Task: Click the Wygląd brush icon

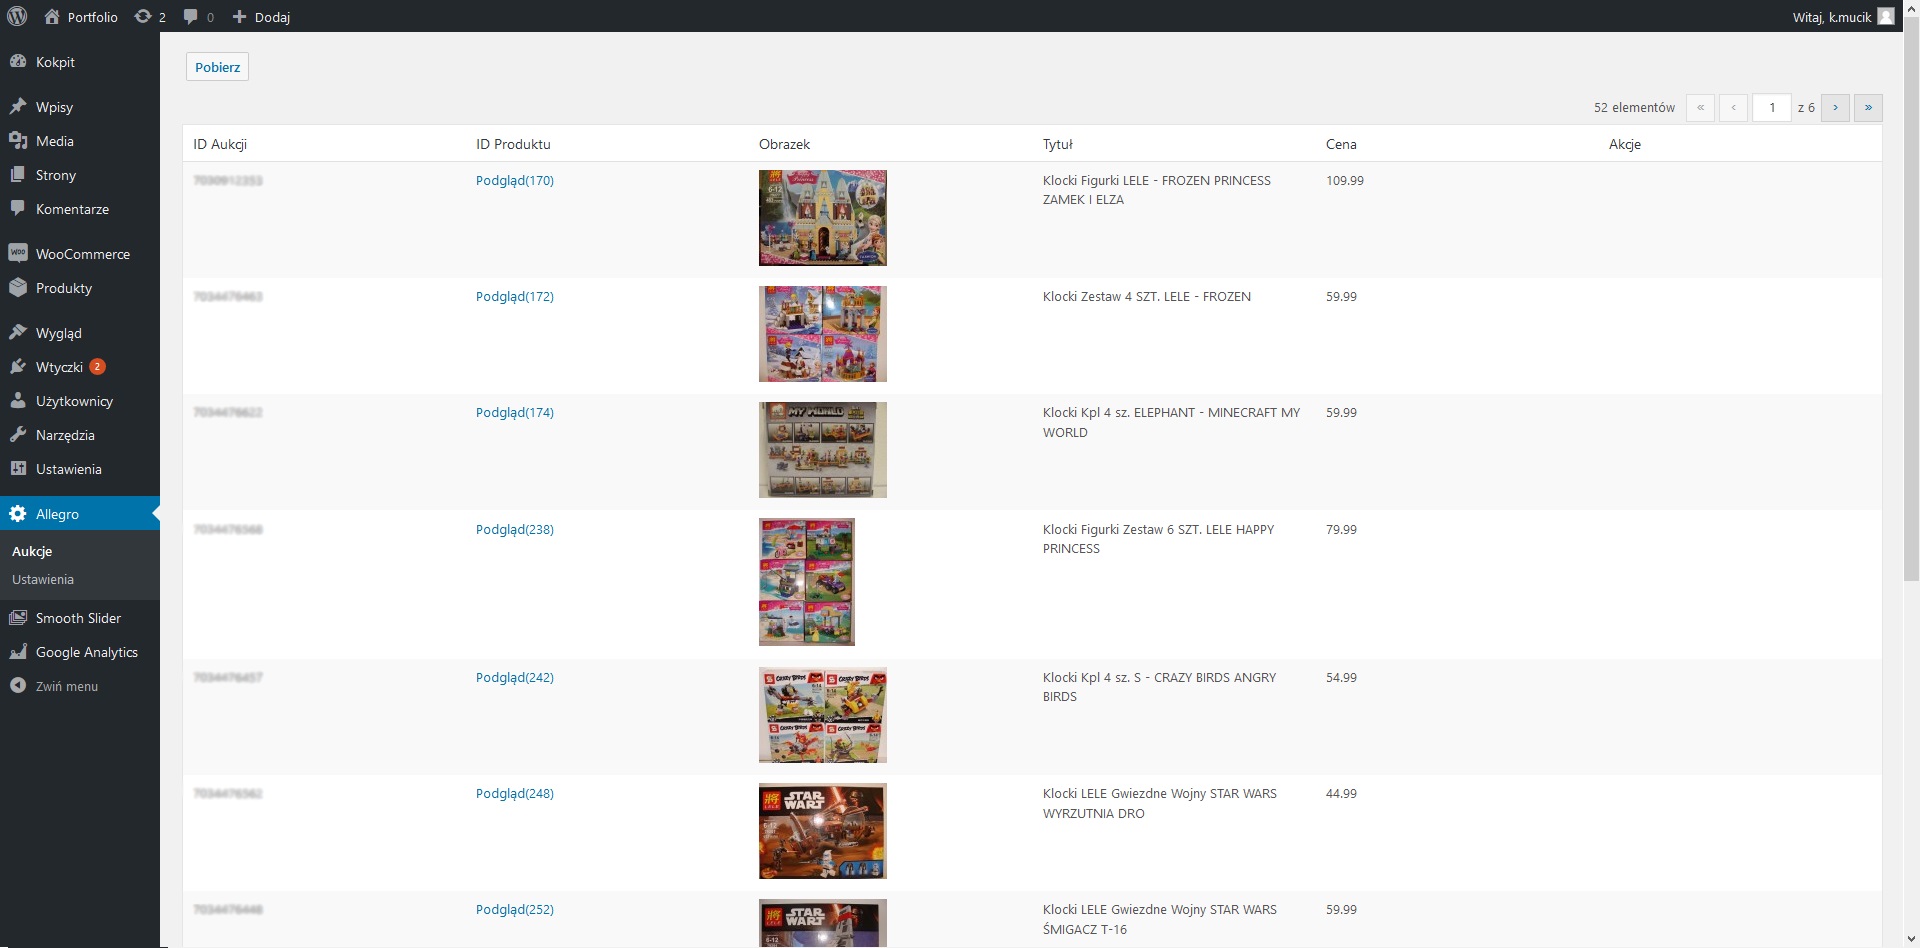Action: [18, 332]
